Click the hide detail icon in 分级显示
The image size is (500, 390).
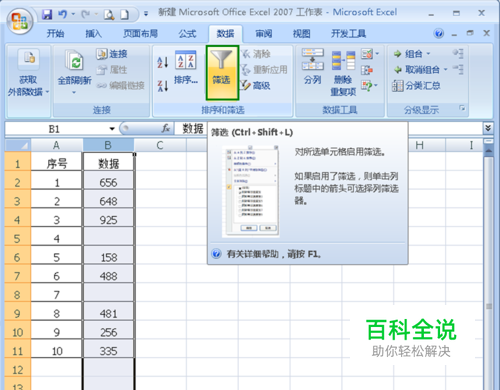(458, 69)
